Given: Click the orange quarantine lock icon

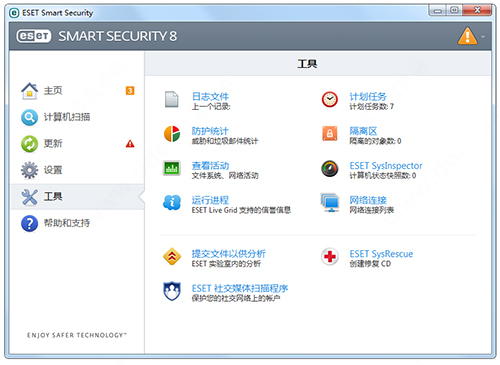Looking at the screenshot, I should pyautogui.click(x=329, y=134).
